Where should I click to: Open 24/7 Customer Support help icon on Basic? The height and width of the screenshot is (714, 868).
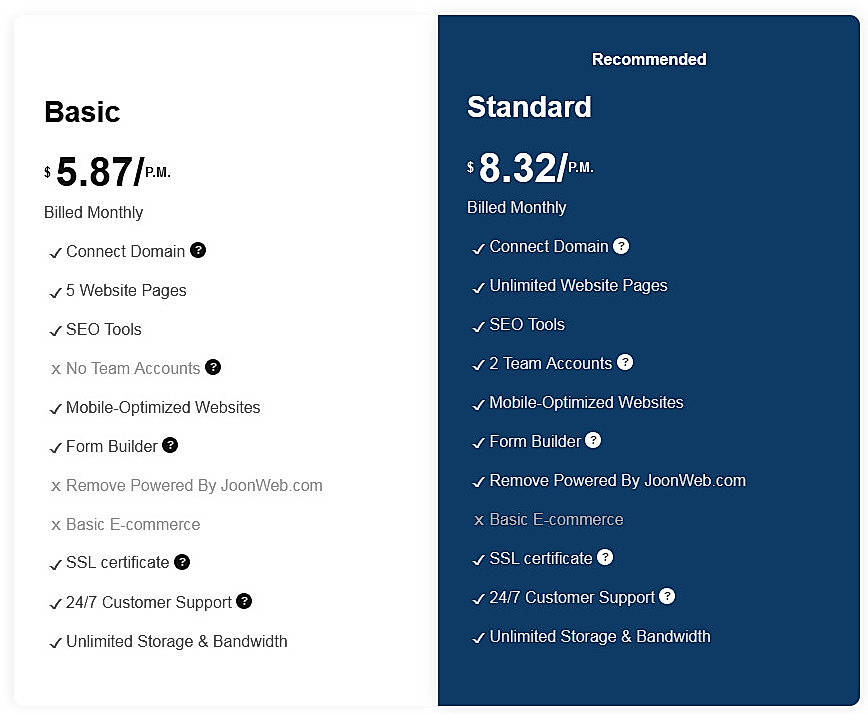(245, 601)
